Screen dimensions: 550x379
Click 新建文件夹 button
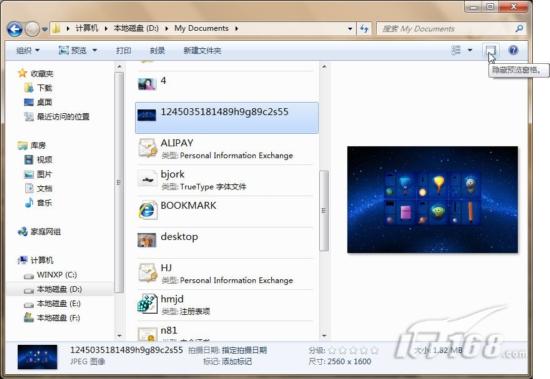point(202,51)
